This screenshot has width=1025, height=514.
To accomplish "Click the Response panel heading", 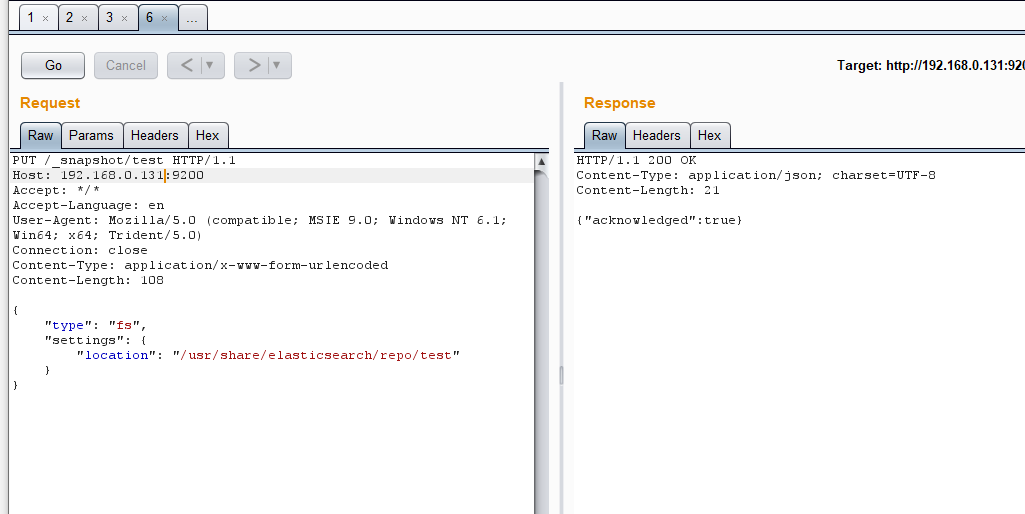I will [x=619, y=103].
